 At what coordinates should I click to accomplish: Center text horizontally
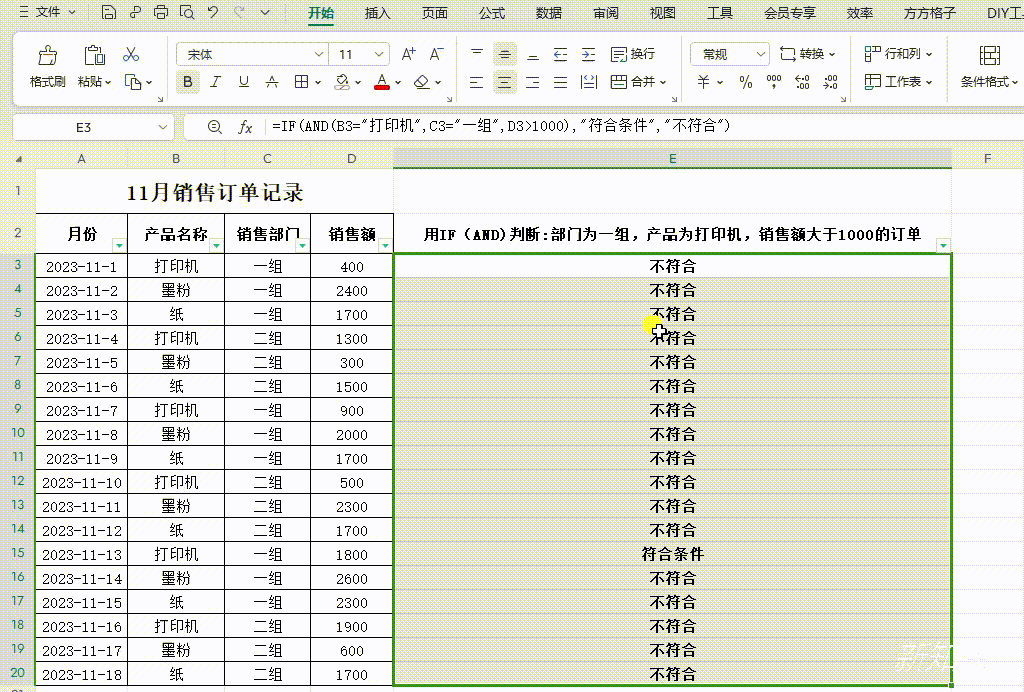[x=505, y=82]
